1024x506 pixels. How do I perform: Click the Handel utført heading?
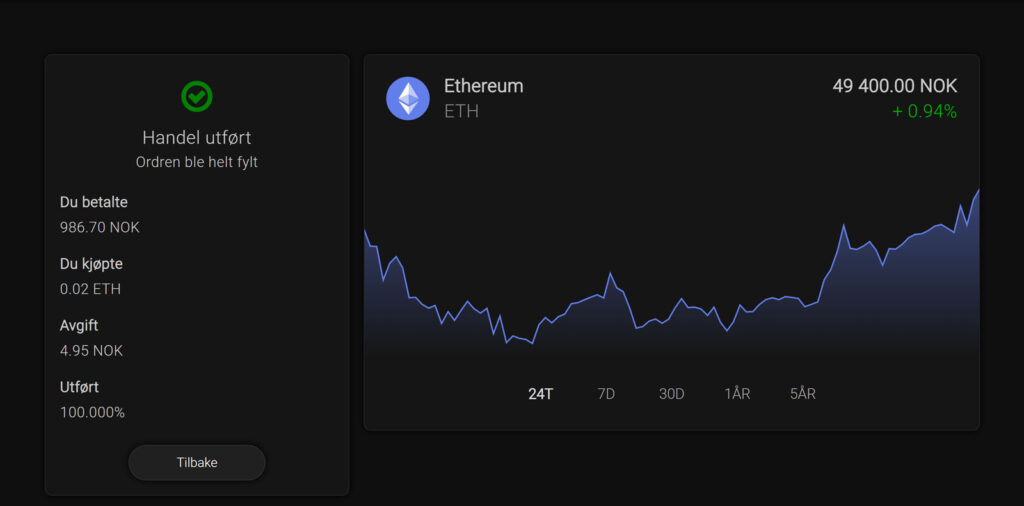point(197,138)
